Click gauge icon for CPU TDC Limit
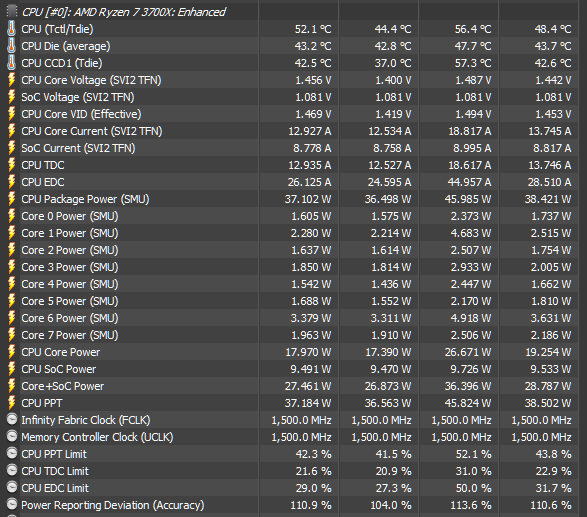The width and height of the screenshot is (587, 517). click(12, 470)
